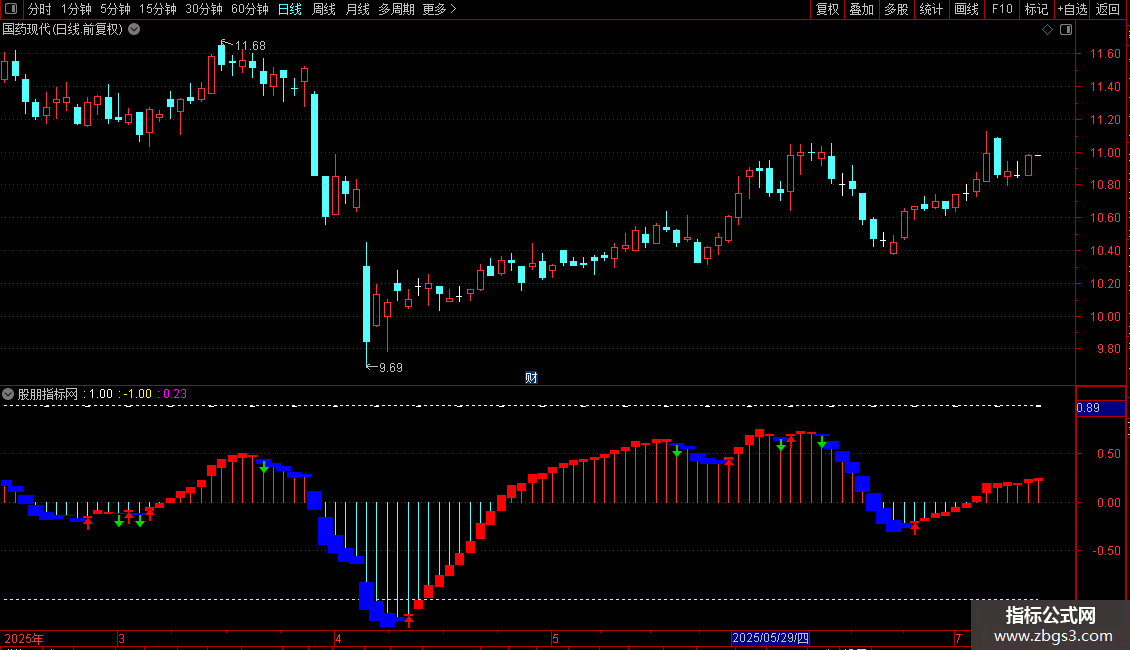This screenshot has height=650, width=1130.
Task: Click the -0.50 indicator axis label
Action: pyautogui.click(x=1106, y=551)
